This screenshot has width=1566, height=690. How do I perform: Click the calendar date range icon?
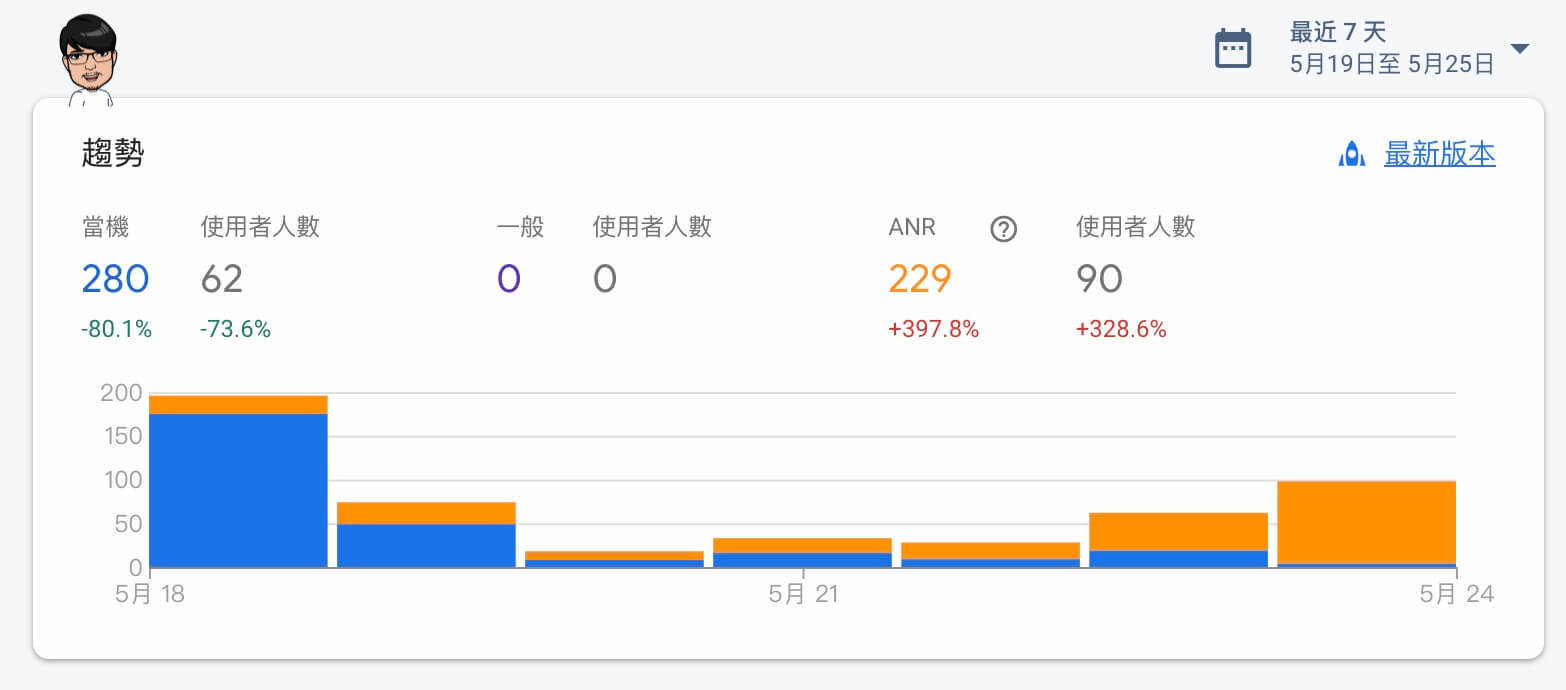pyautogui.click(x=1232, y=49)
